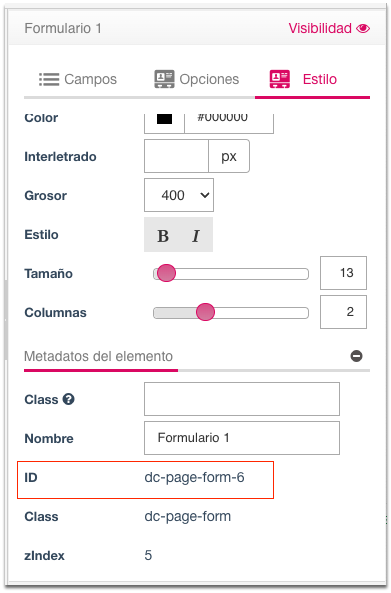Click the Tamaño slider handle
Screen dimensions: 391x593
[x=166, y=273]
